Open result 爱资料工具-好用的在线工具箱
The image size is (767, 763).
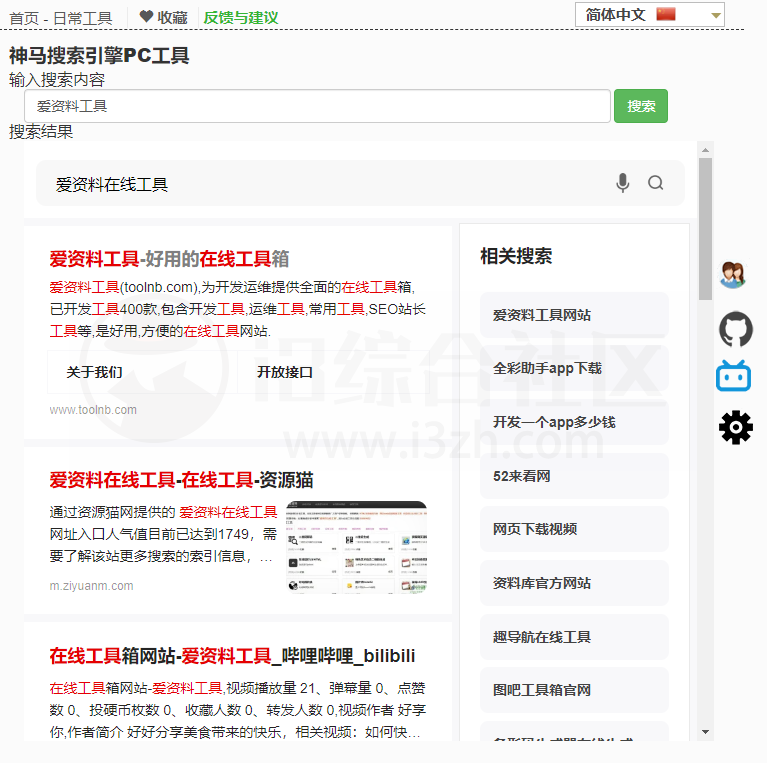pyautogui.click(x=169, y=259)
